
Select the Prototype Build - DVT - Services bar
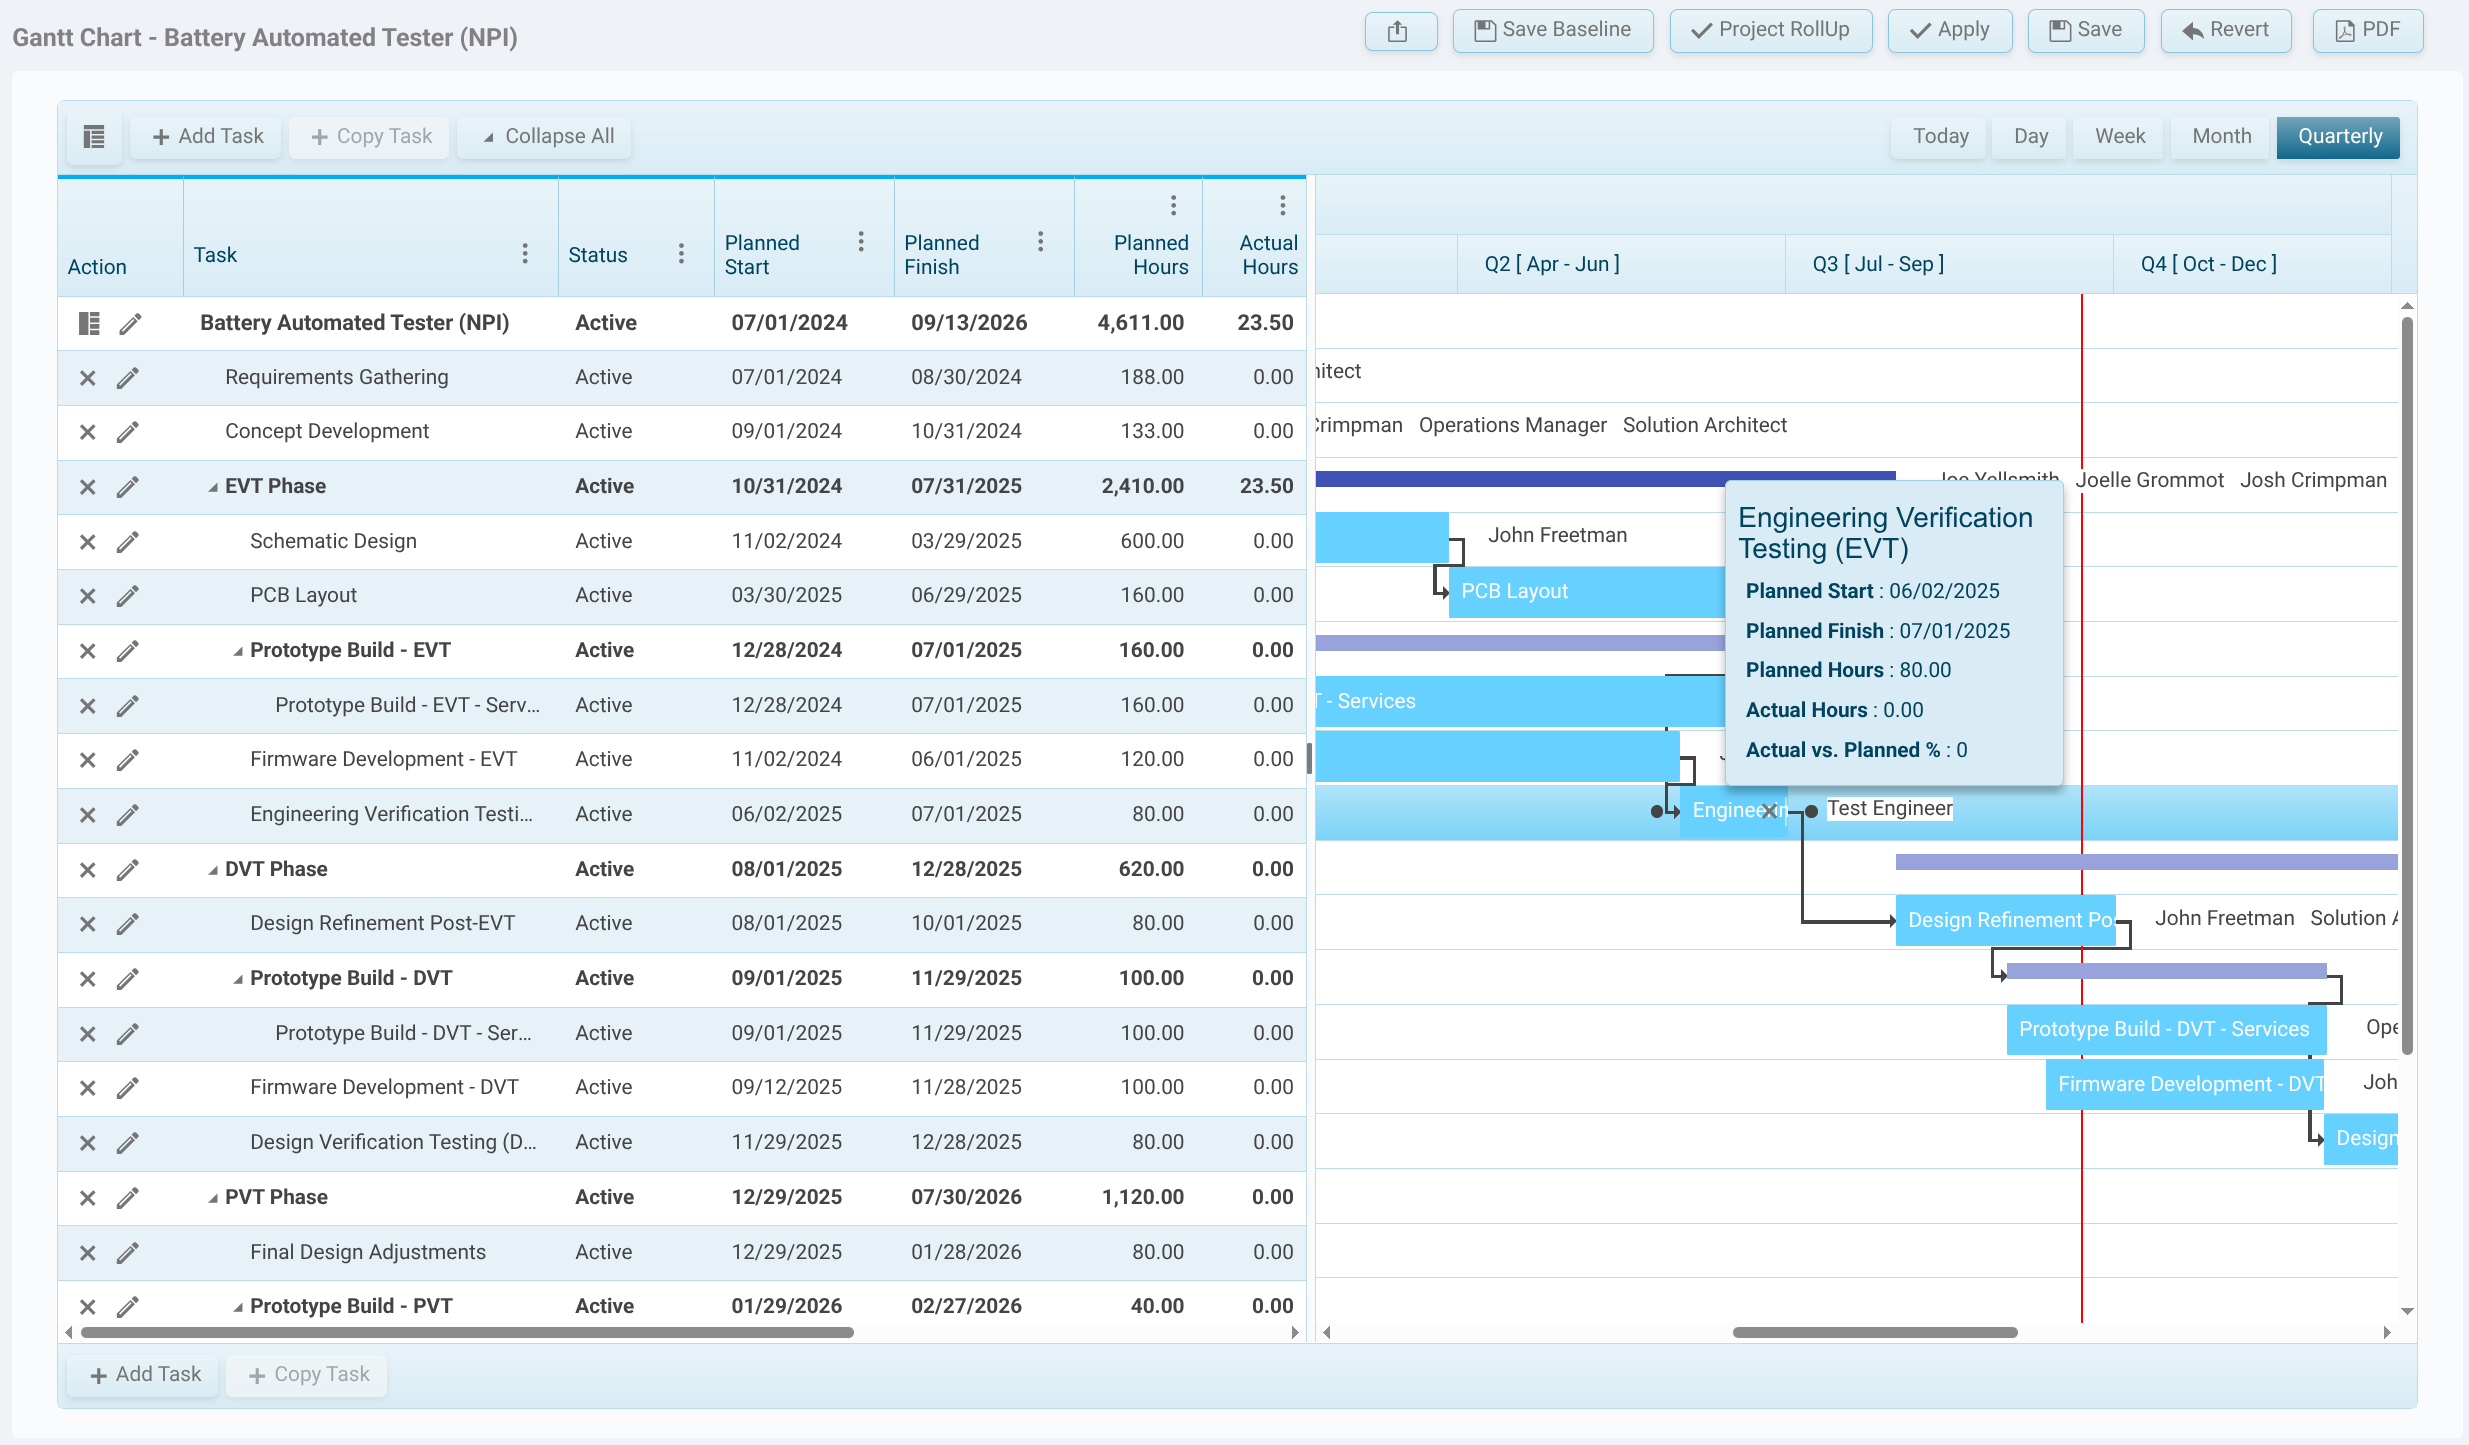[x=2166, y=1029]
